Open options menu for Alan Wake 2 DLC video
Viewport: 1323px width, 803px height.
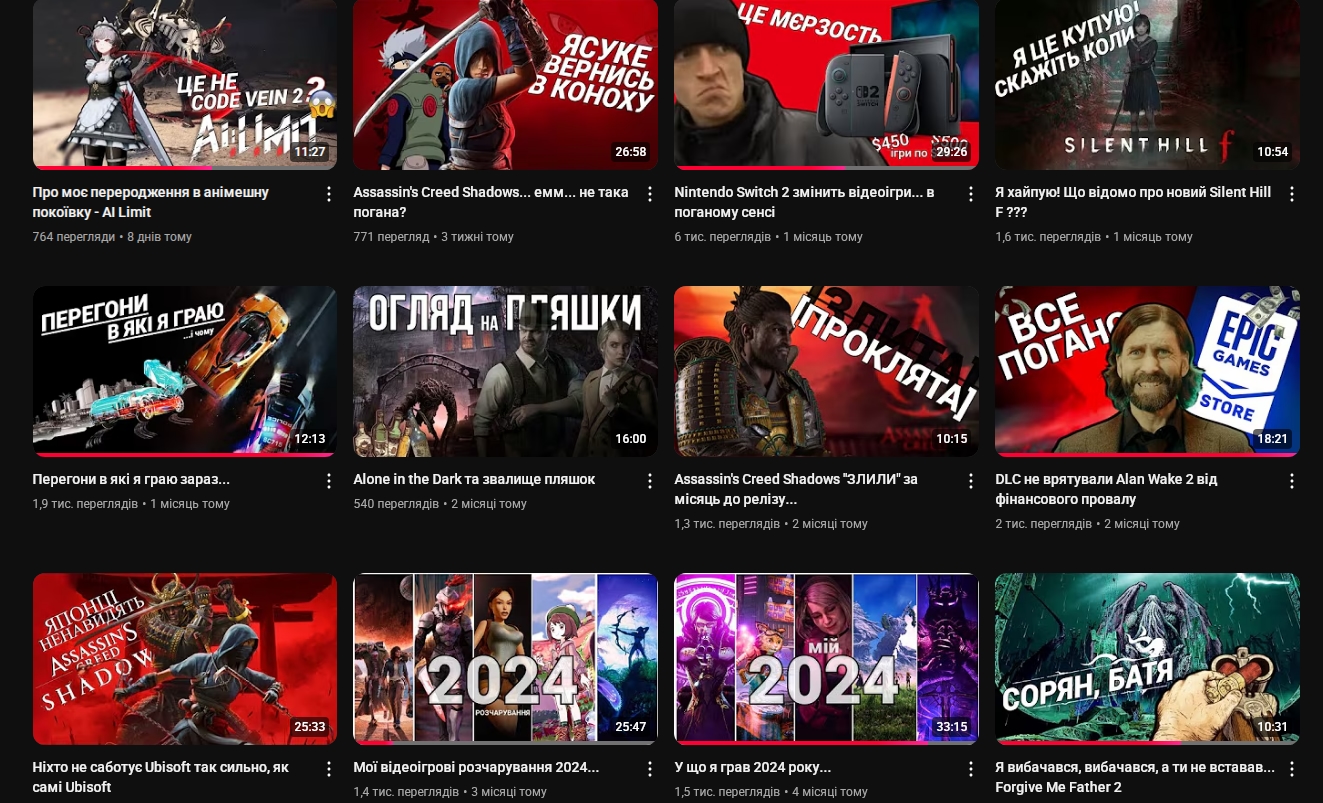1291,481
